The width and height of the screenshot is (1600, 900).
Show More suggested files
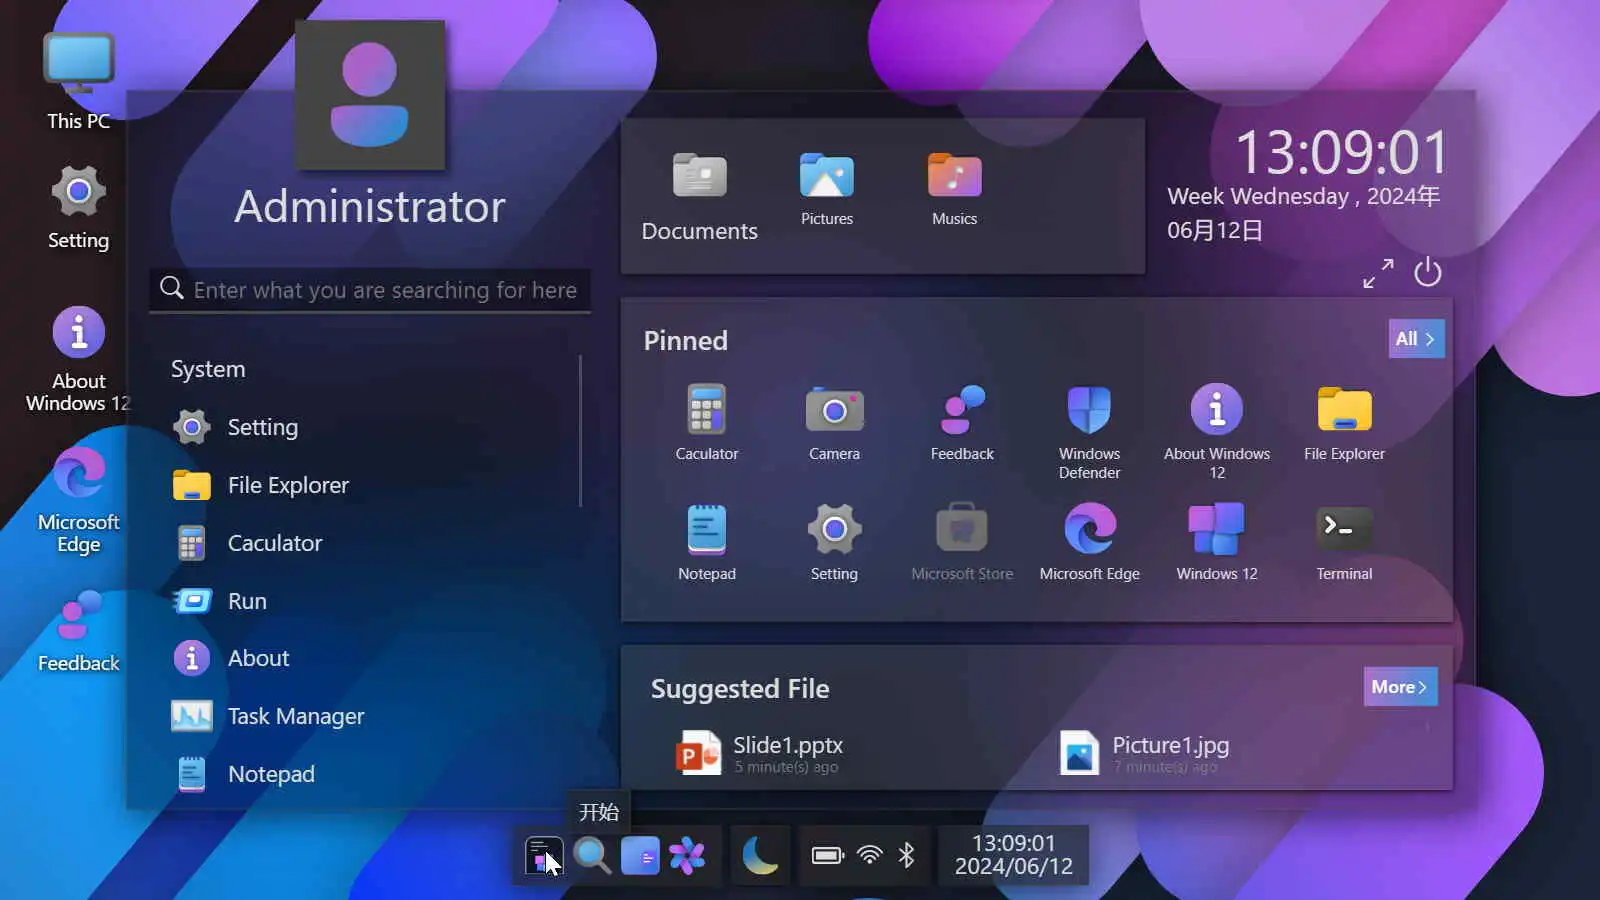1400,687
